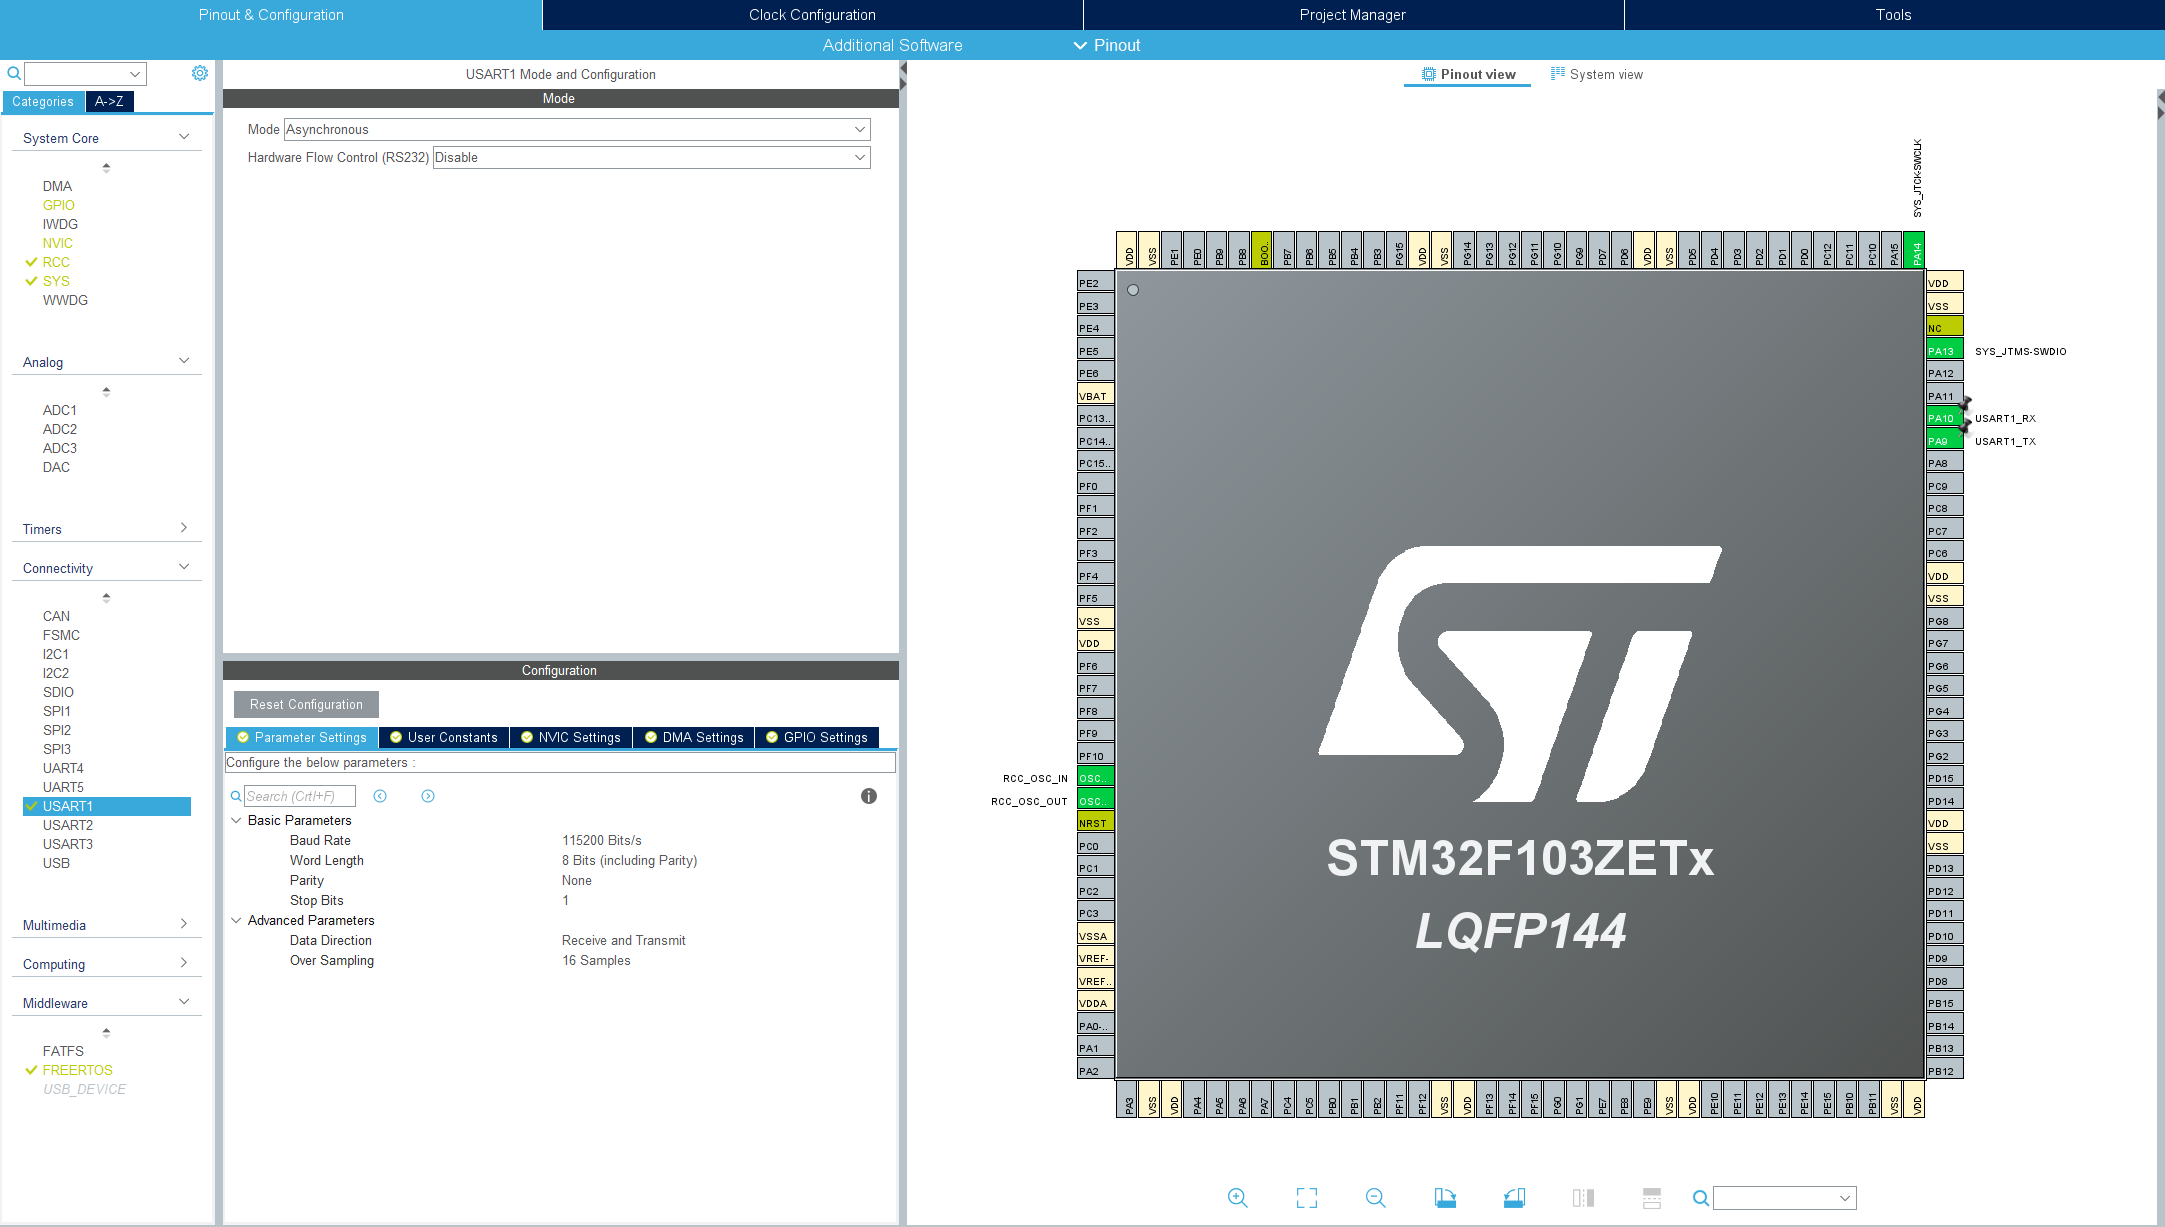Open the Hardware Flow Control dropdown
This screenshot has width=2165, height=1227.
pos(651,157)
